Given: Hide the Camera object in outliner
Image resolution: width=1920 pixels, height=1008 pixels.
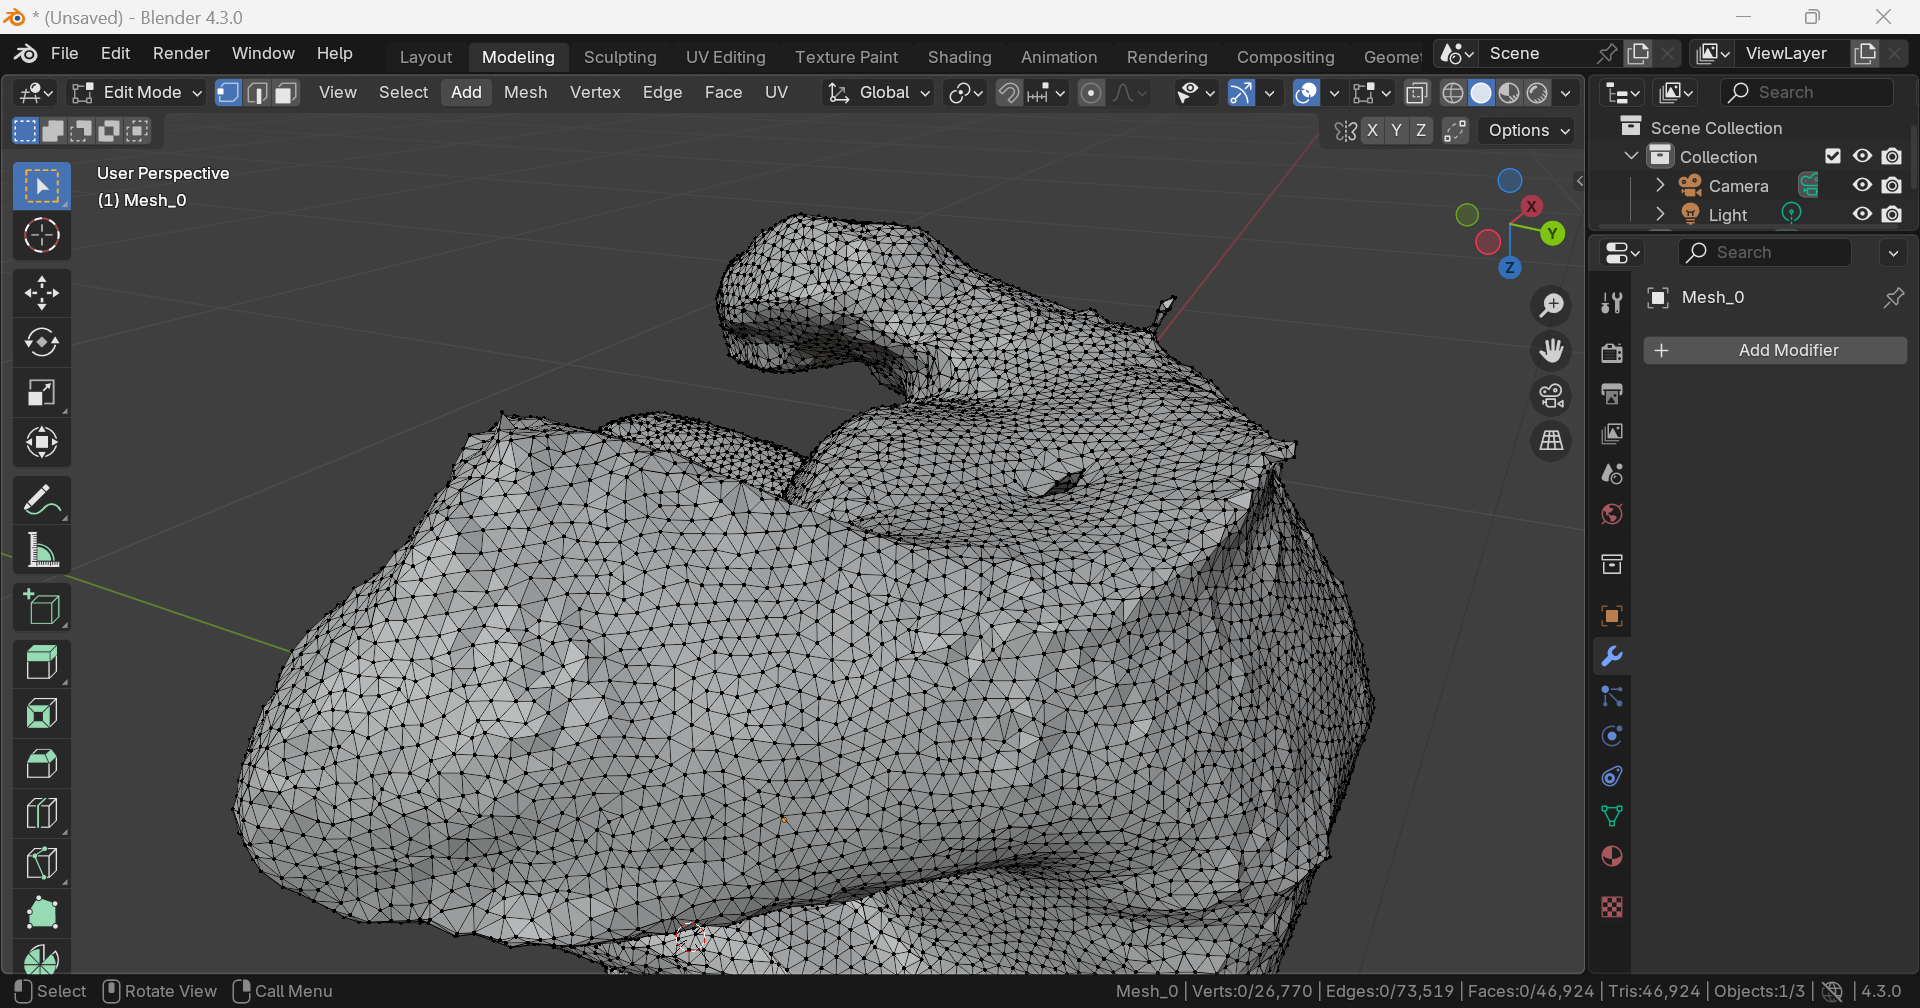Looking at the screenshot, I should [1861, 186].
